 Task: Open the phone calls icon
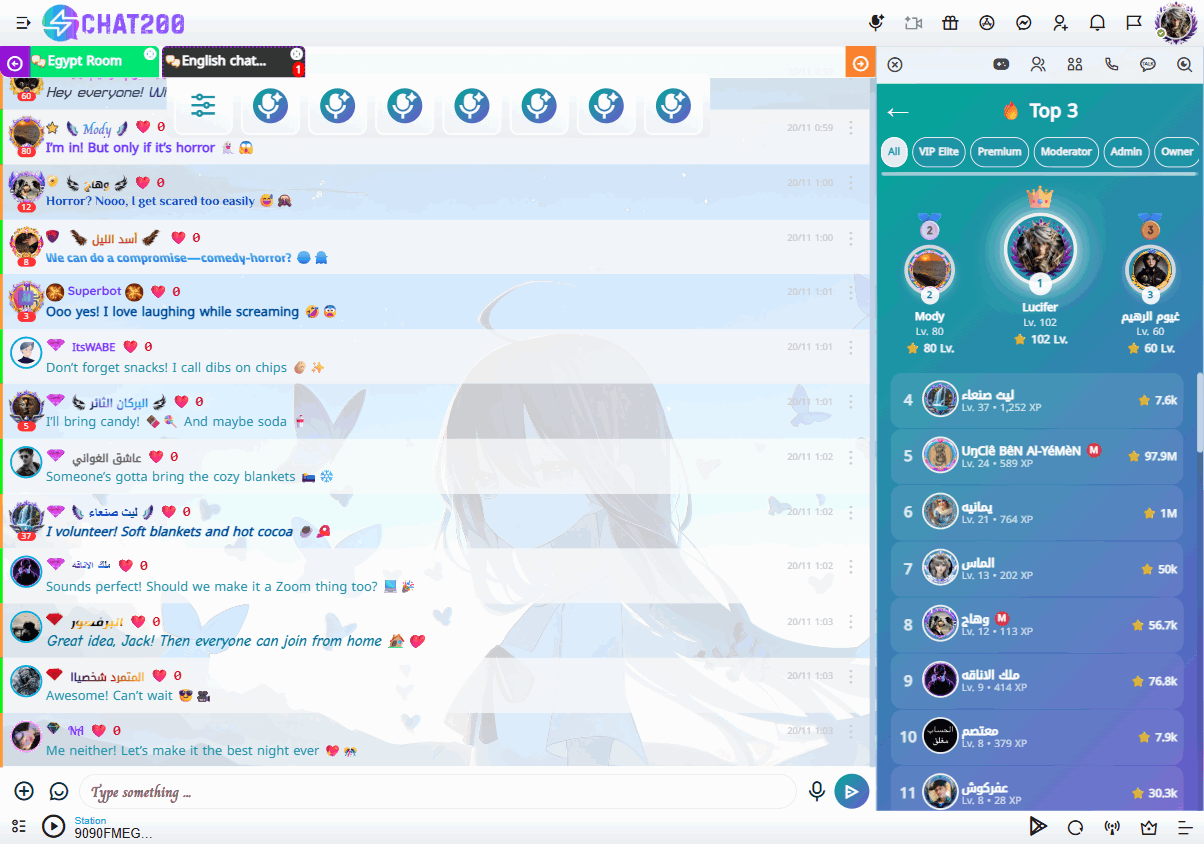pyautogui.click(x=1111, y=64)
